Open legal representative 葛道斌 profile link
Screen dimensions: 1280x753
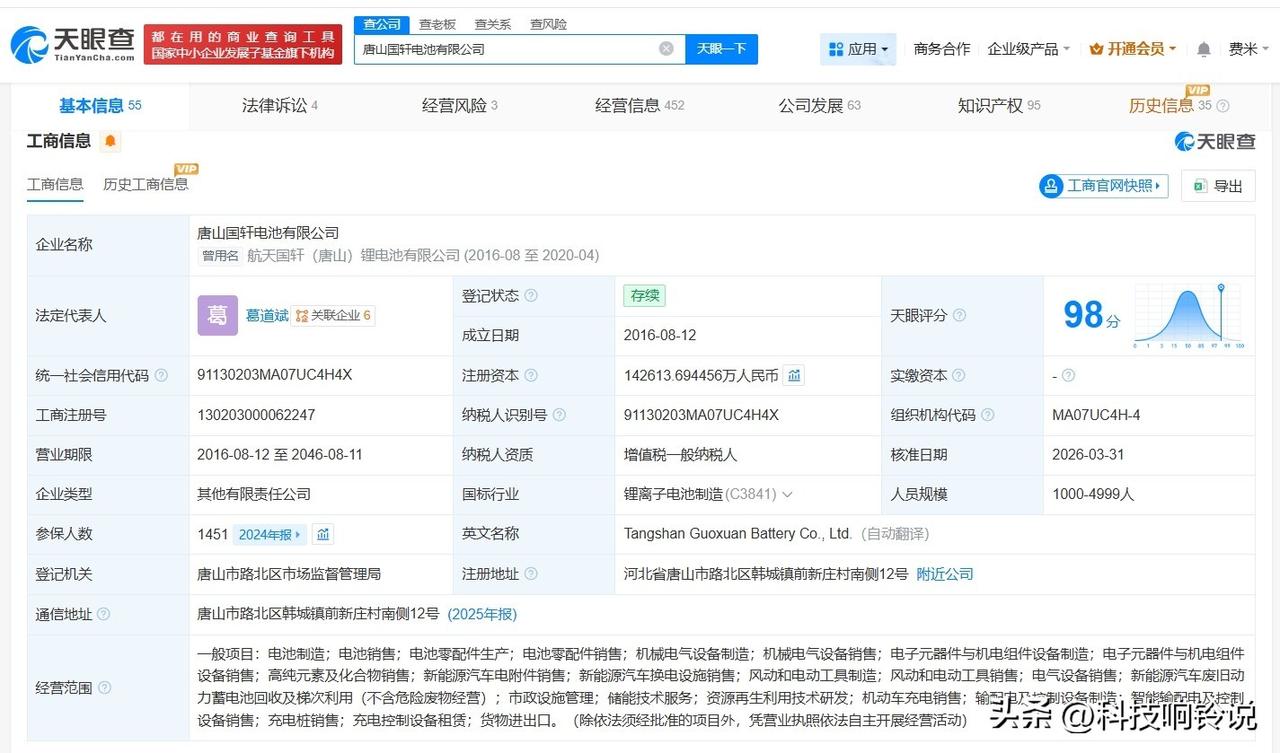coord(267,315)
